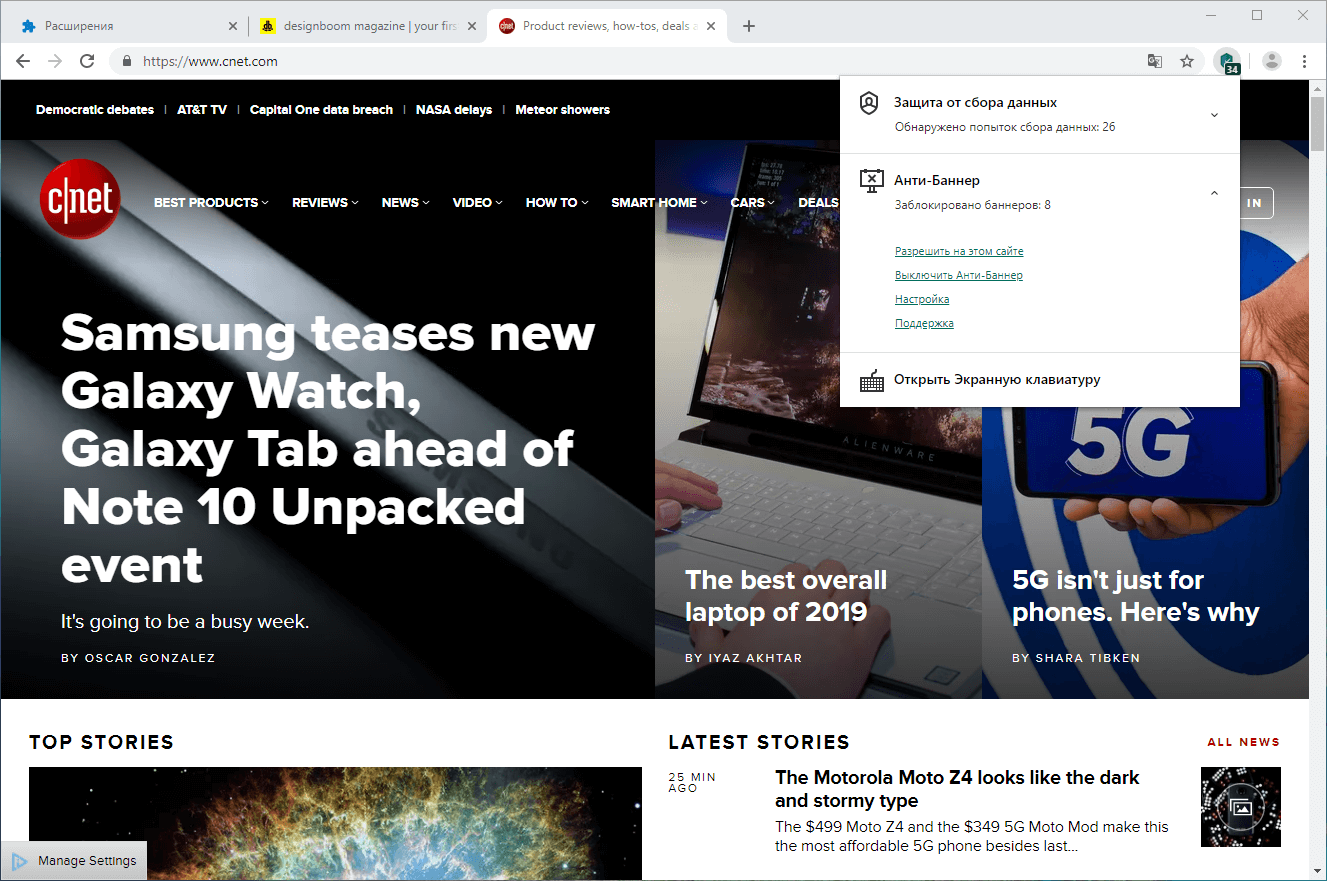
Task: Open the Google Translate icon in address bar
Action: 1155,61
